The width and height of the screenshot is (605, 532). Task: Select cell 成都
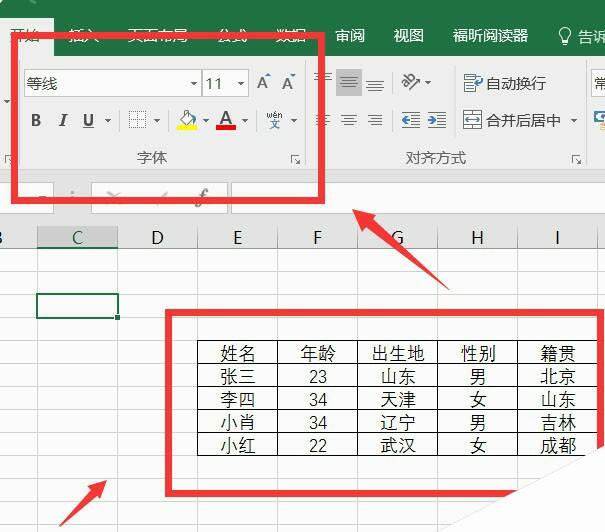[558, 444]
